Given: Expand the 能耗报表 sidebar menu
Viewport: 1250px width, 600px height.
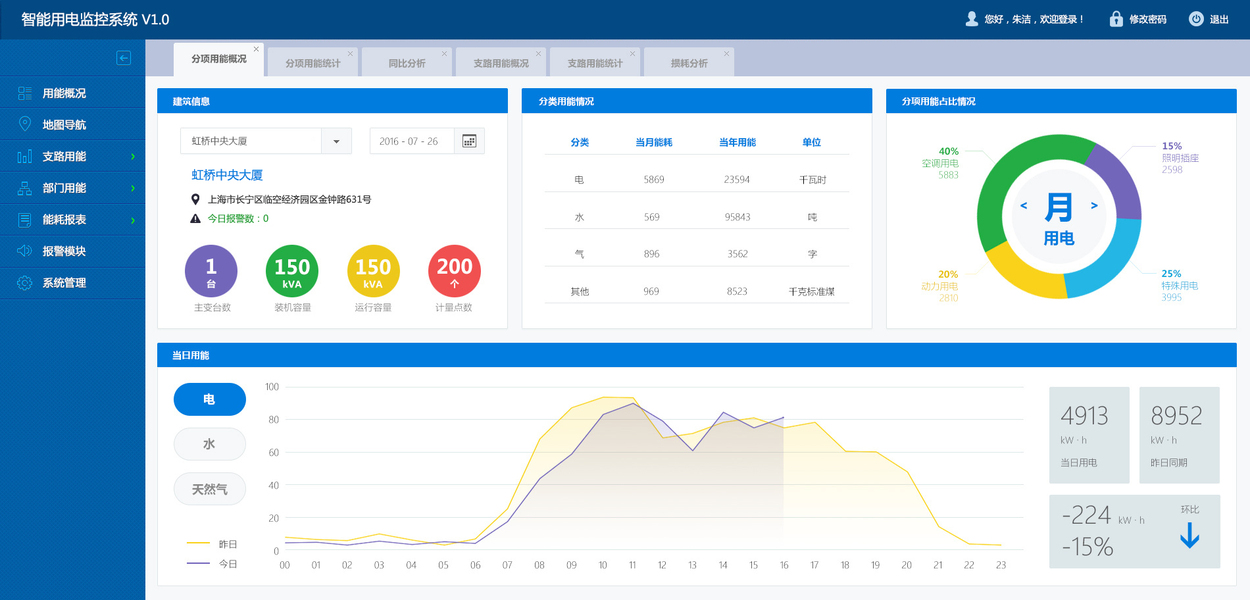Looking at the screenshot, I should click(73, 220).
